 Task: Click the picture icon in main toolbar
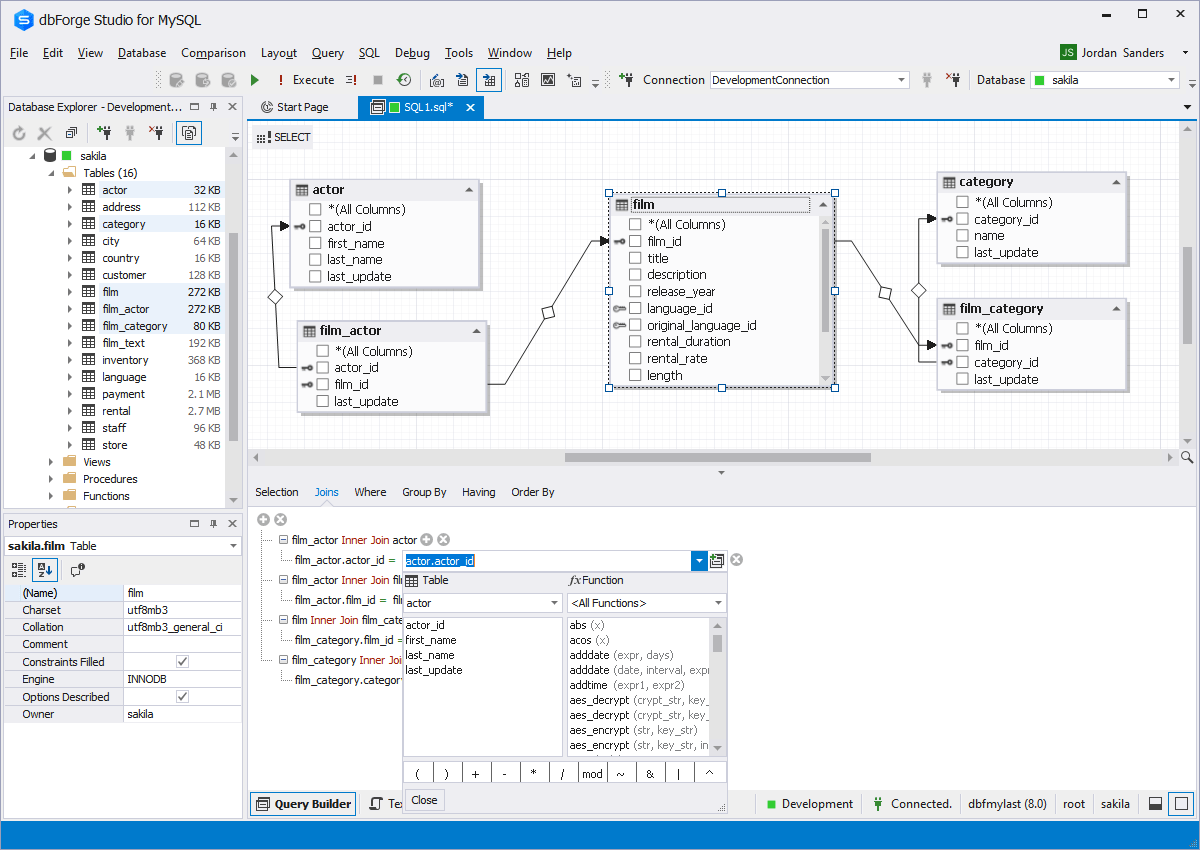(548, 80)
